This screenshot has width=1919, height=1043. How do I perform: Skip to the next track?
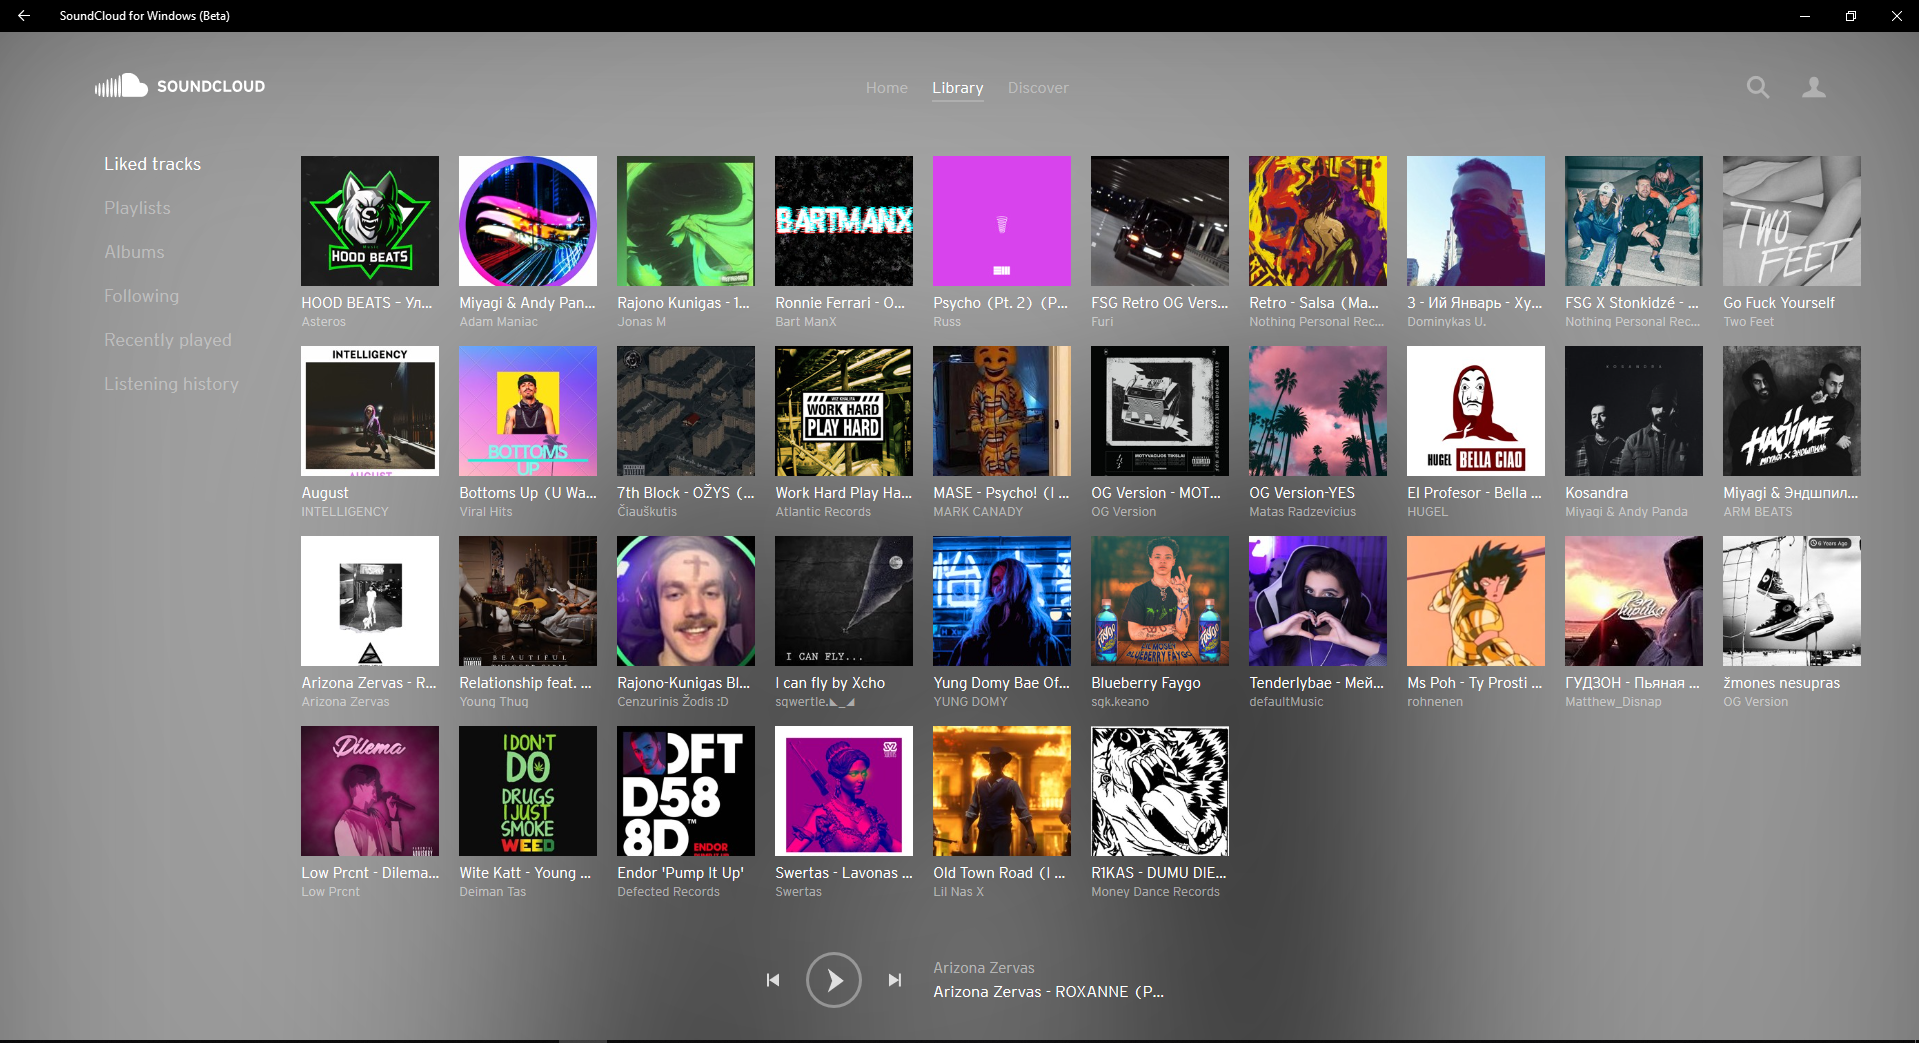pos(895,980)
